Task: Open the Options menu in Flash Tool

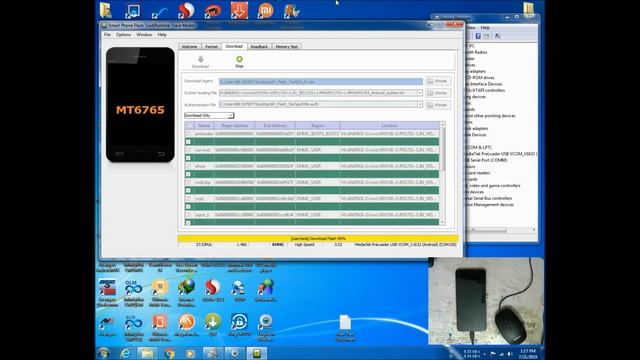Action: [123, 35]
